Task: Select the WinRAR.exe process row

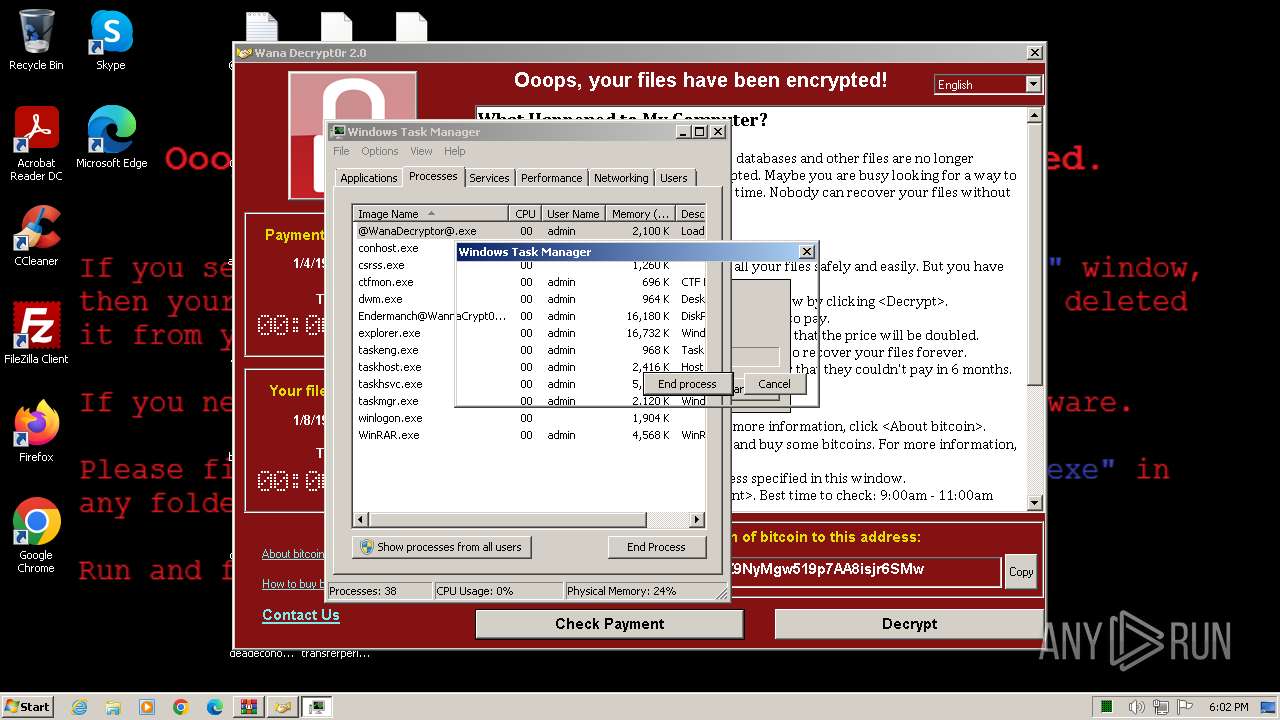Action: [530, 435]
